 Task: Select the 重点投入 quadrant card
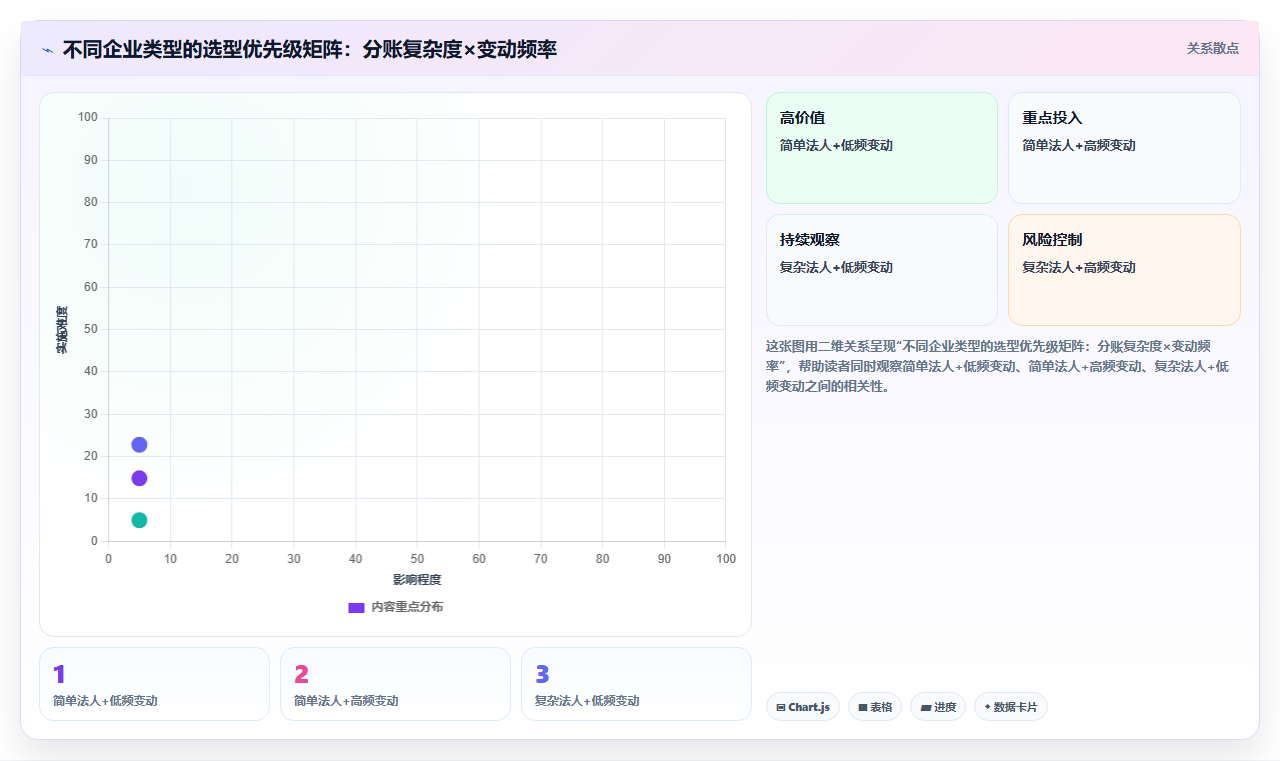pos(1124,148)
